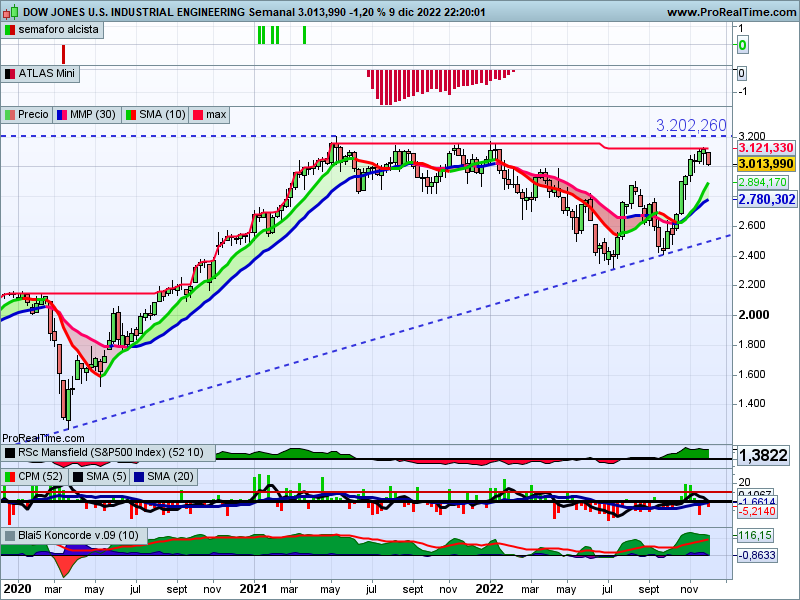Viewport: 800px width, 600px height.
Task: Open the ATLAS Mini indicator label
Action: coord(46,73)
